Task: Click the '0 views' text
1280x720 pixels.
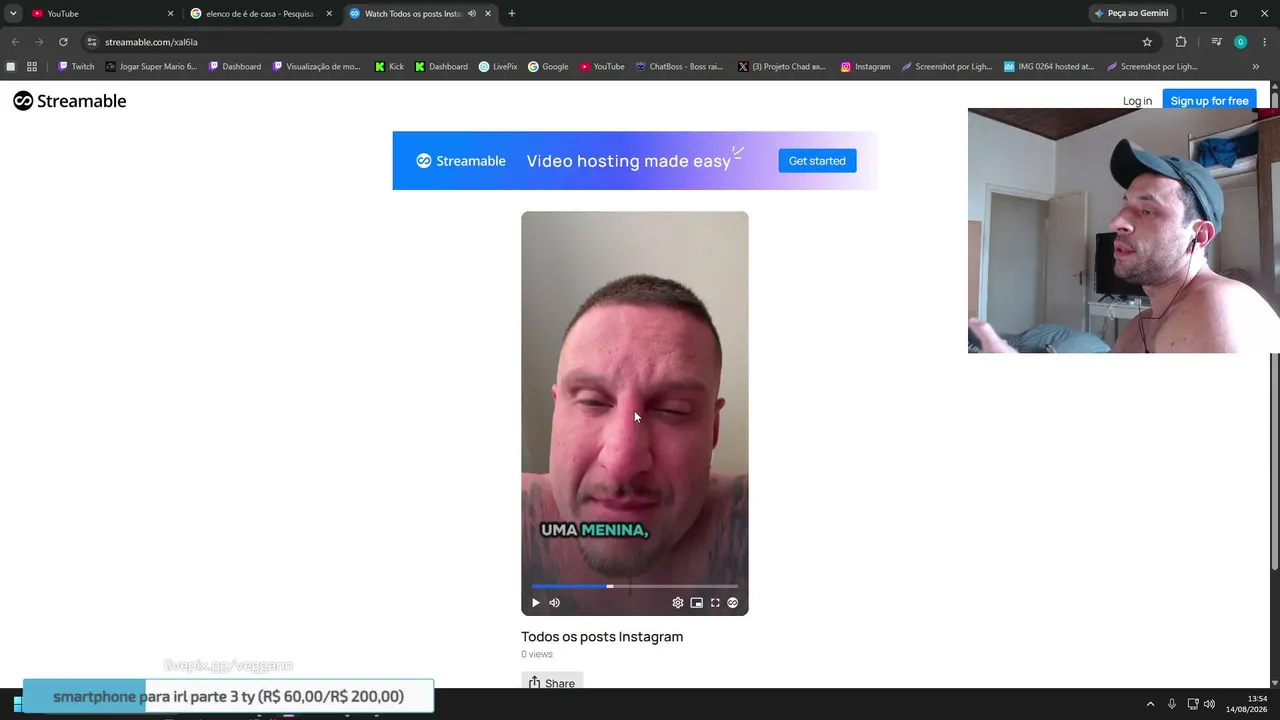Action: click(537, 654)
